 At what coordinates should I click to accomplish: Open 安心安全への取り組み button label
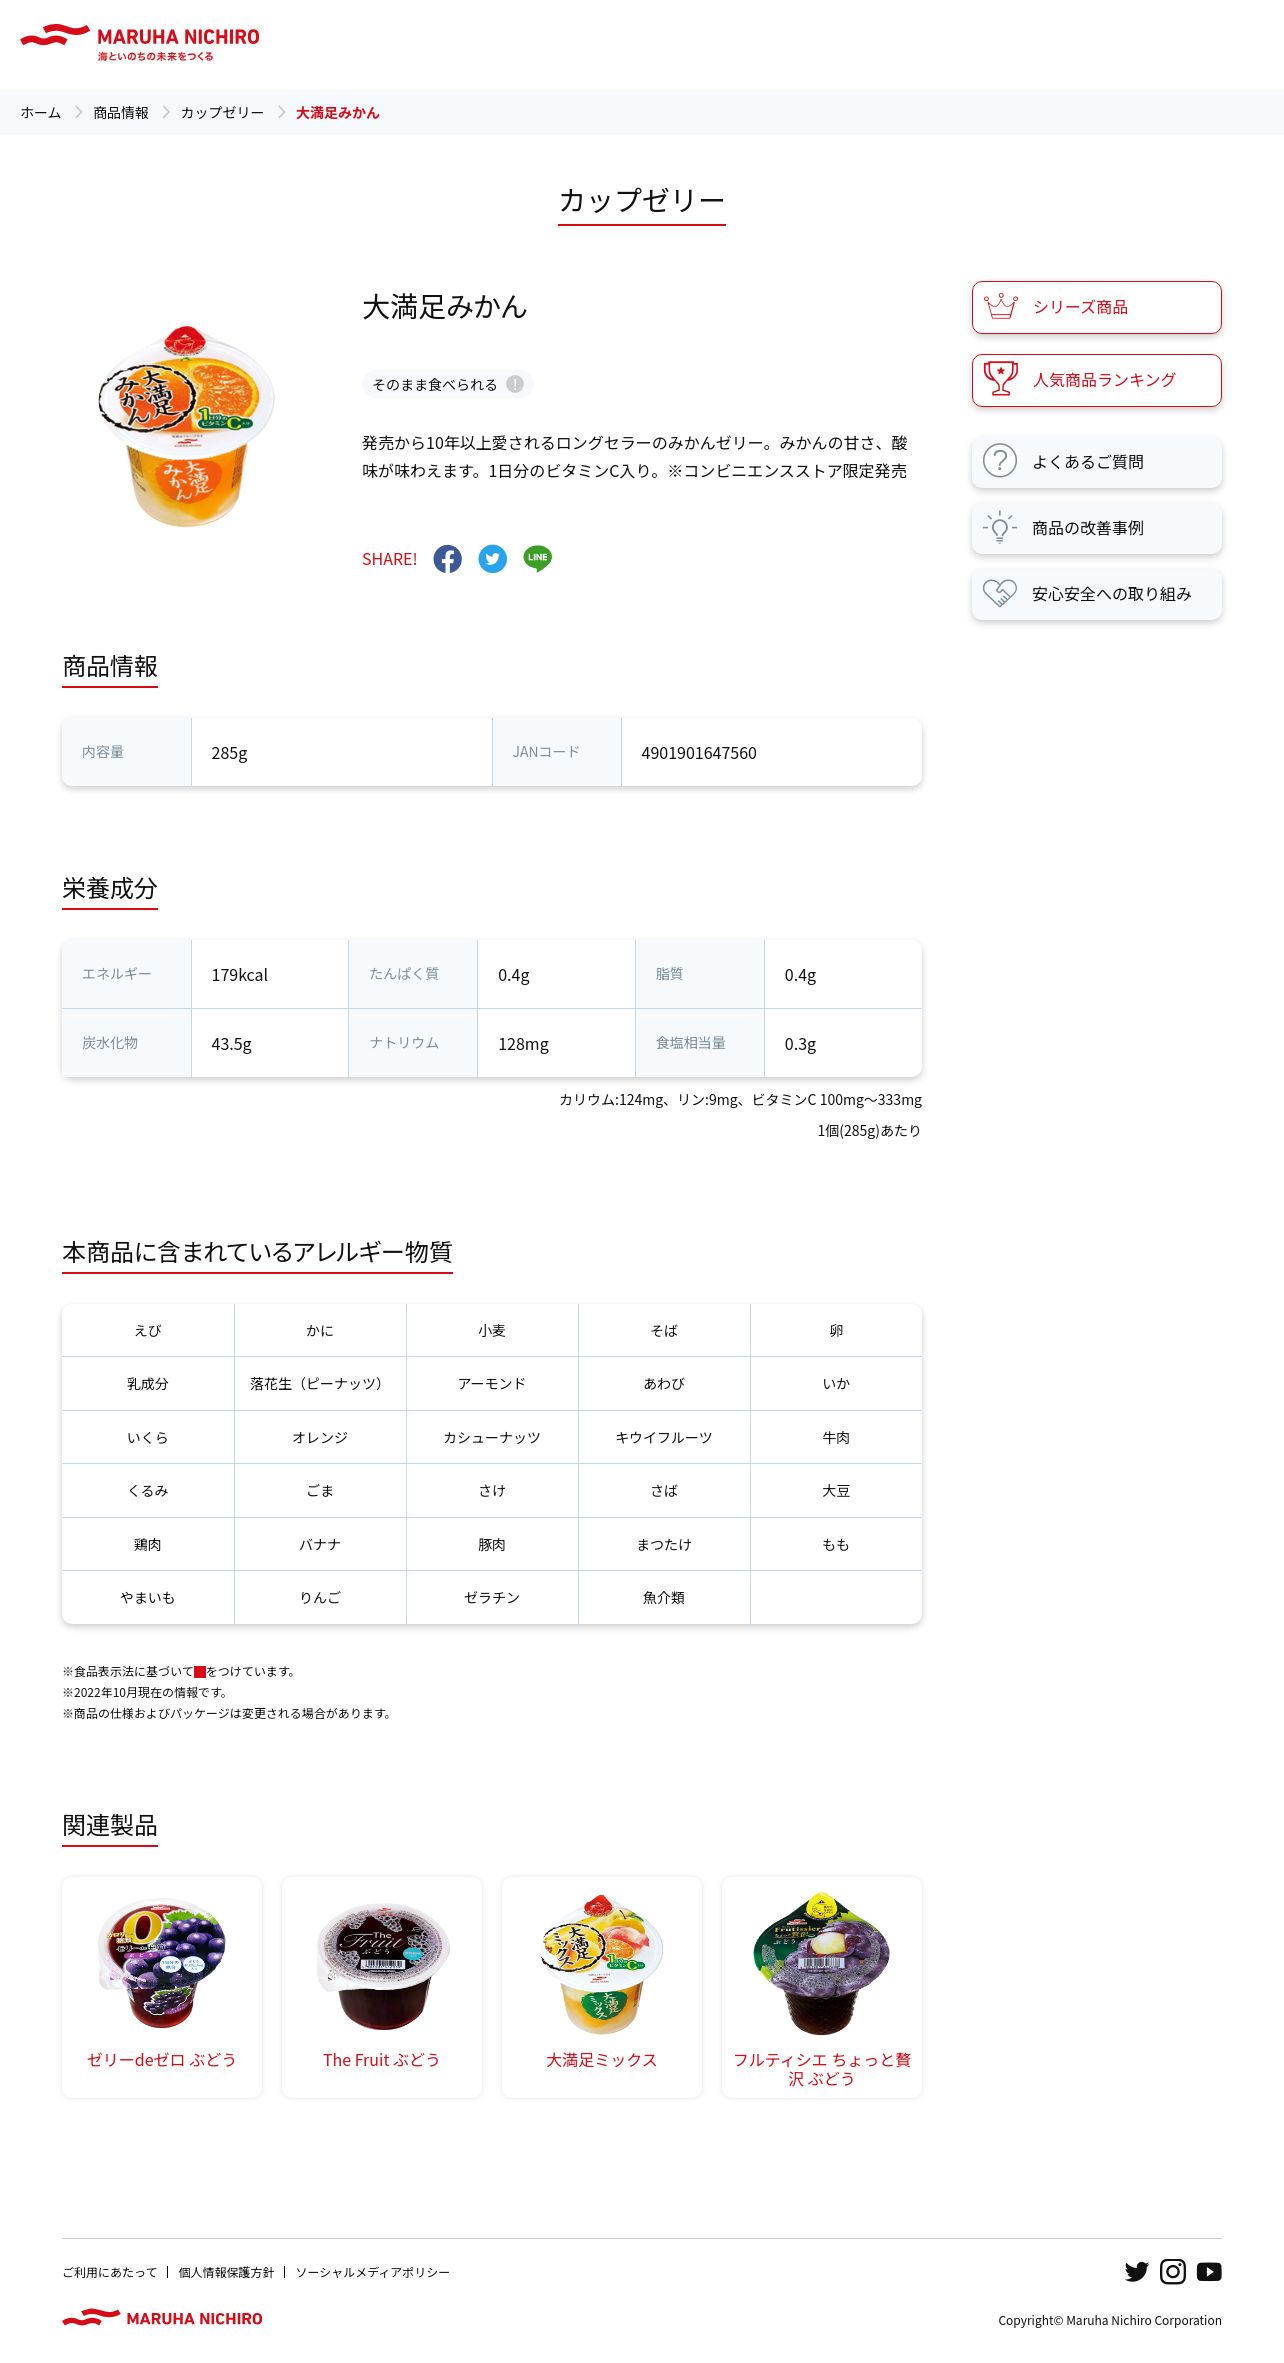(x=1112, y=594)
